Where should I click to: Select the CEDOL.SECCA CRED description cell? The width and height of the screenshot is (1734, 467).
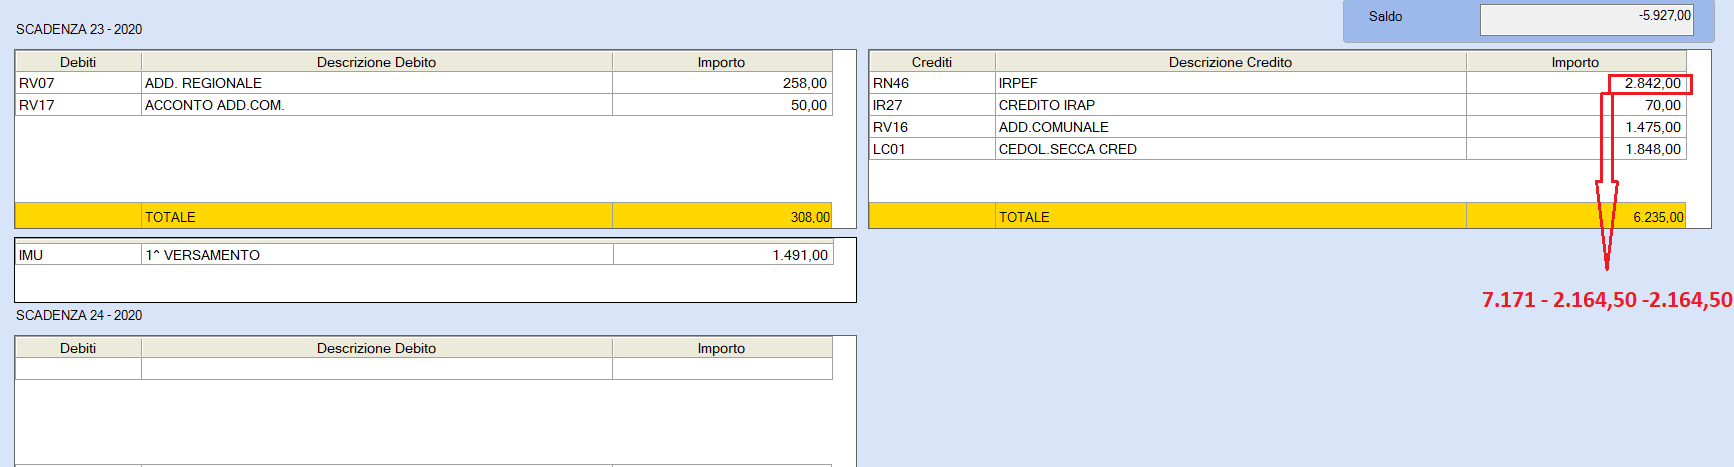[x=1231, y=149]
